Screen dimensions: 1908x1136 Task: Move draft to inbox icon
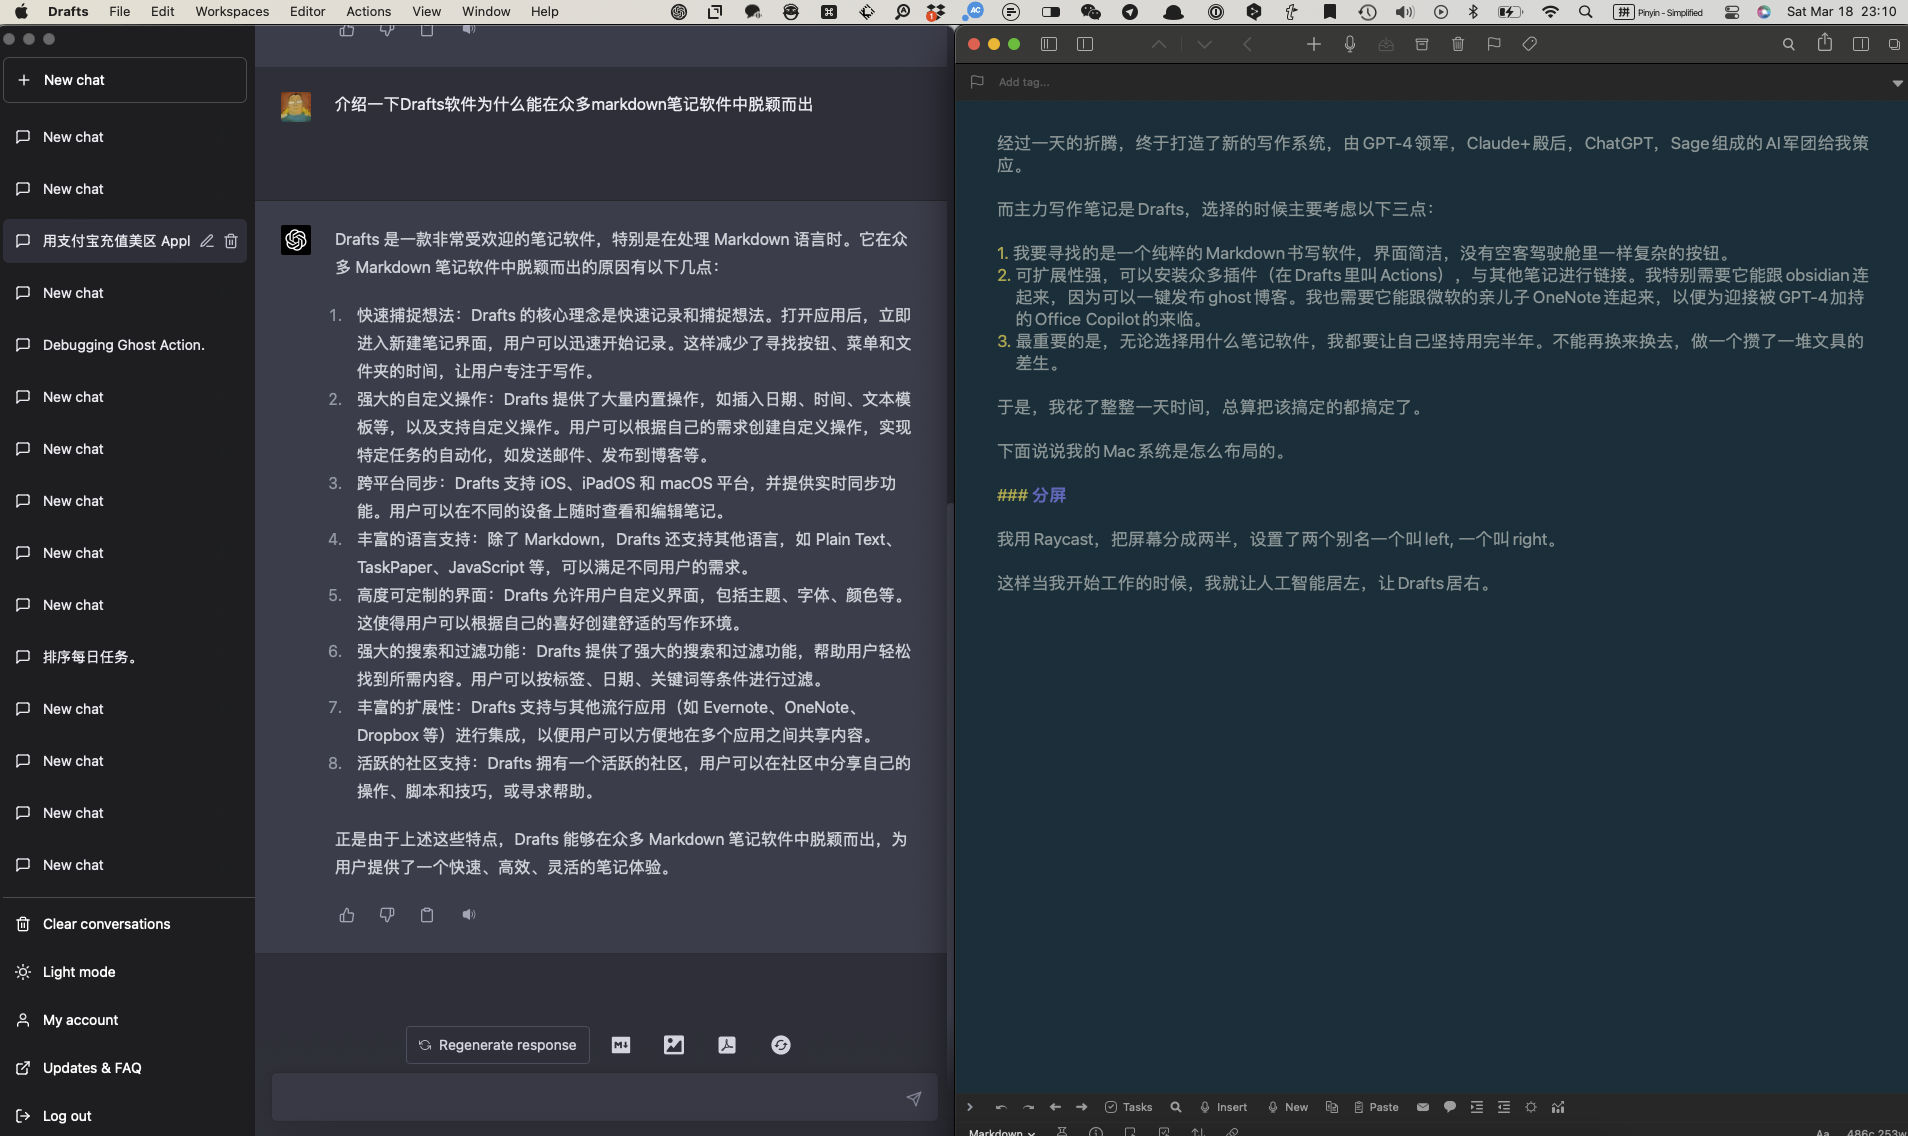click(x=1386, y=44)
